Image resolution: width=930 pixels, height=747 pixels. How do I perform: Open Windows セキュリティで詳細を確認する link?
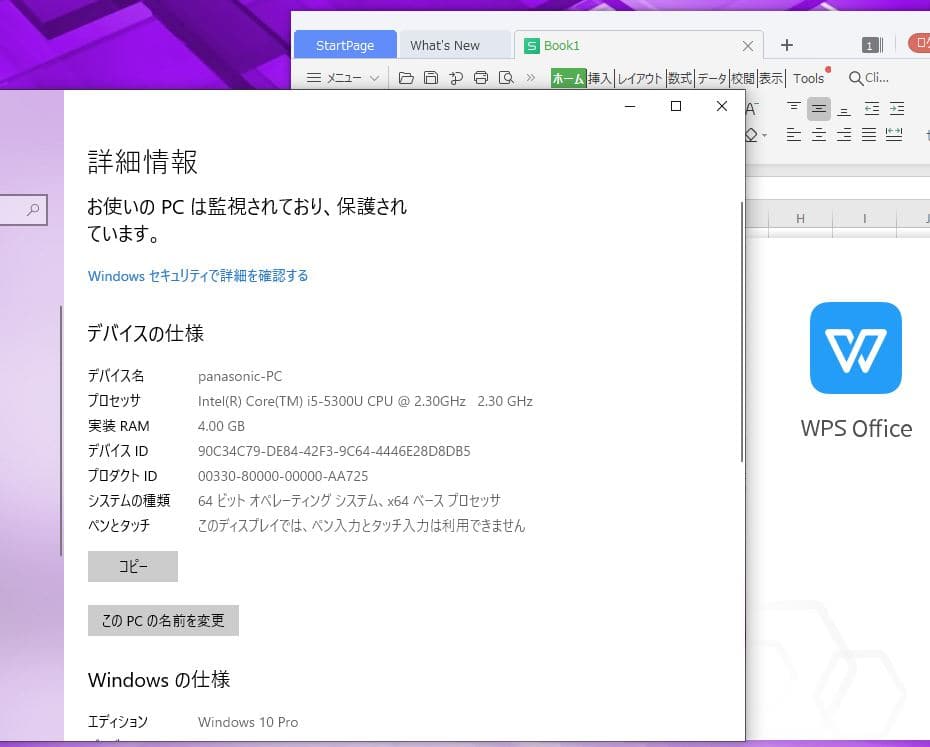click(198, 276)
